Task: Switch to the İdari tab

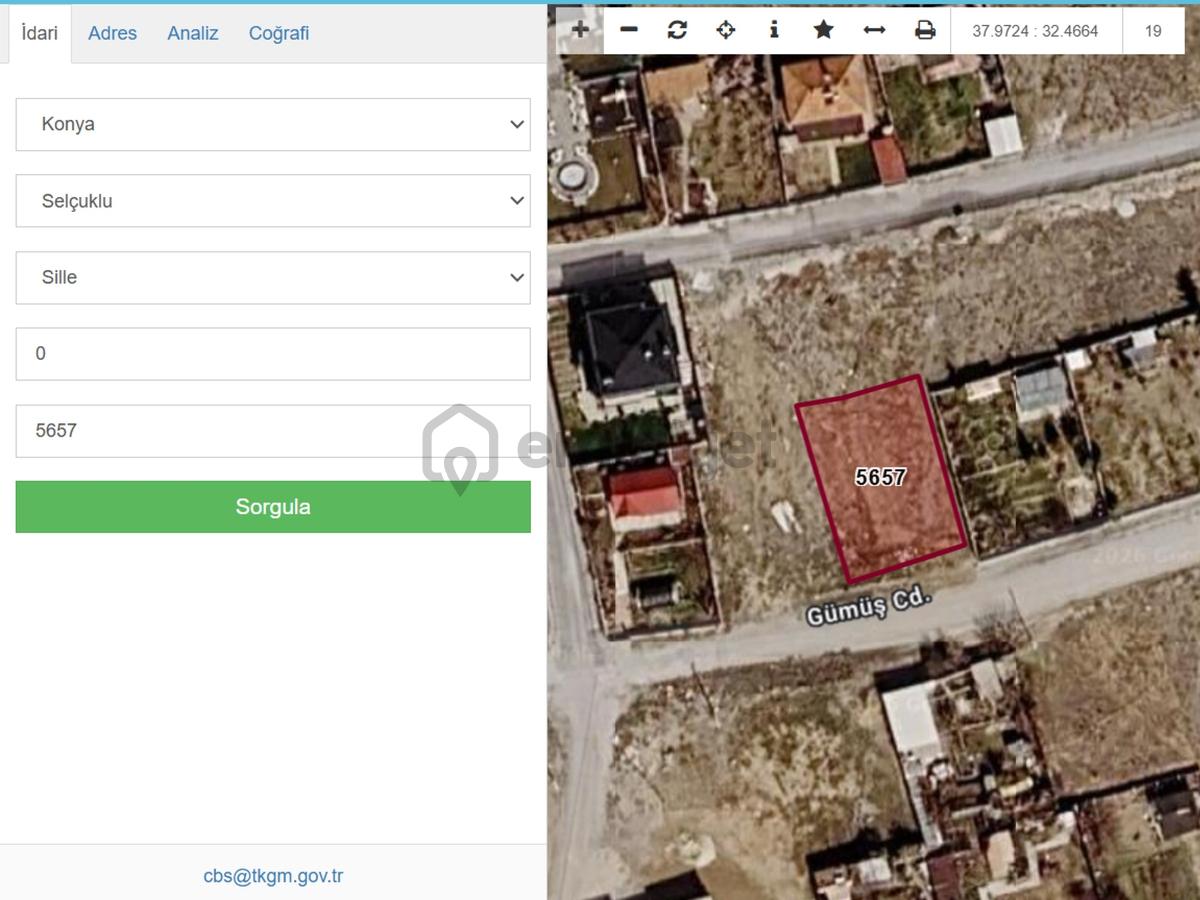Action: click(x=40, y=33)
